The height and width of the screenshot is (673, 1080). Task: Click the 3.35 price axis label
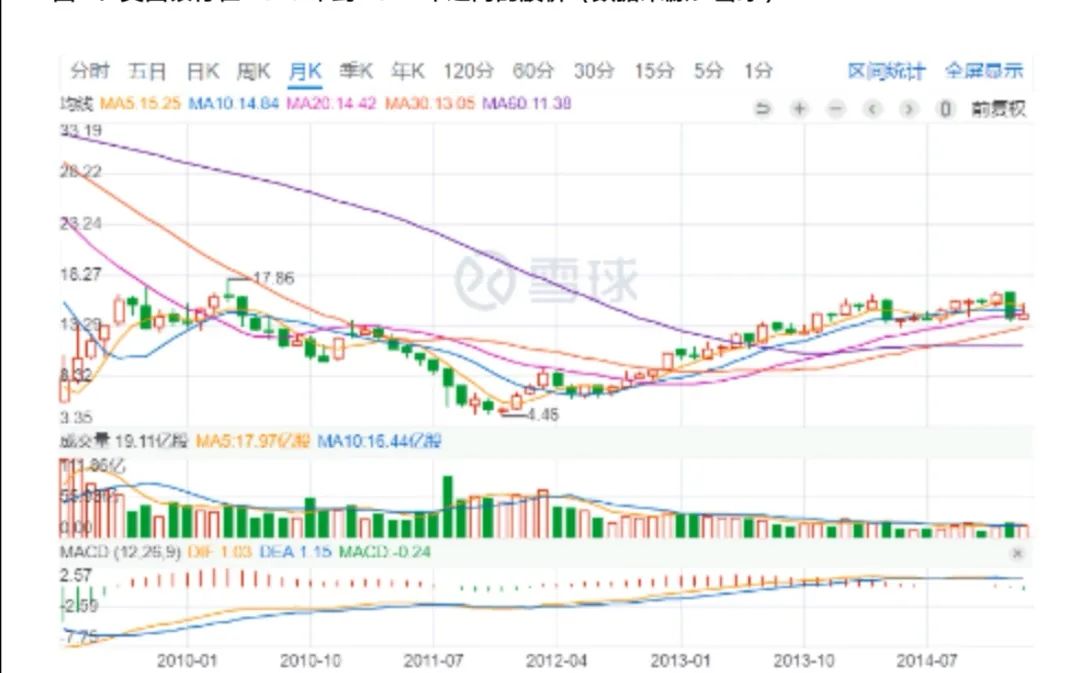(x=76, y=417)
